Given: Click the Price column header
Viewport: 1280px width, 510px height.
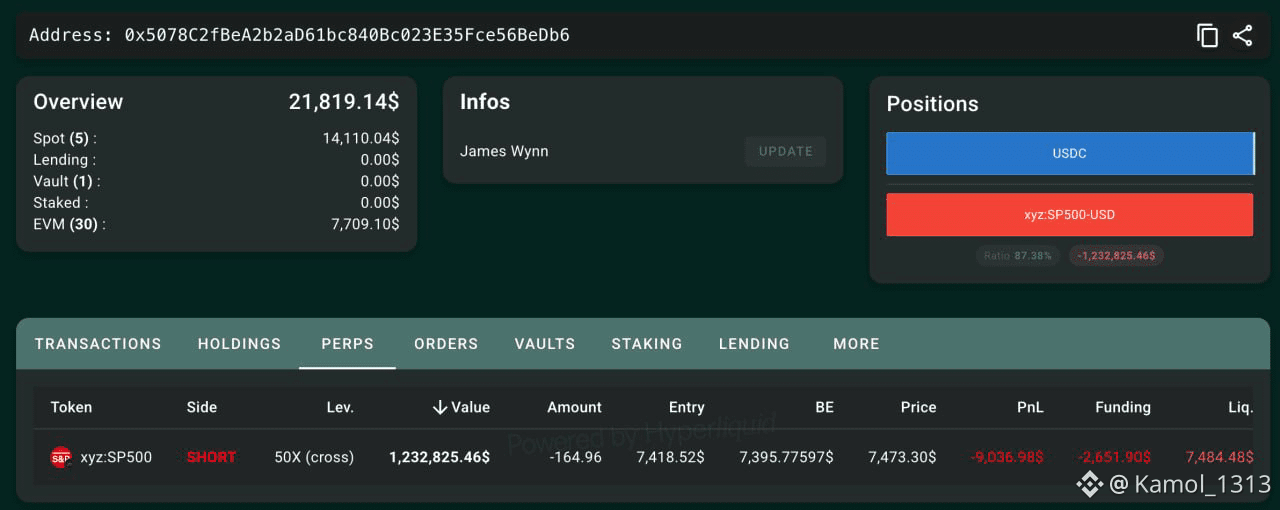Looking at the screenshot, I should click(918, 407).
